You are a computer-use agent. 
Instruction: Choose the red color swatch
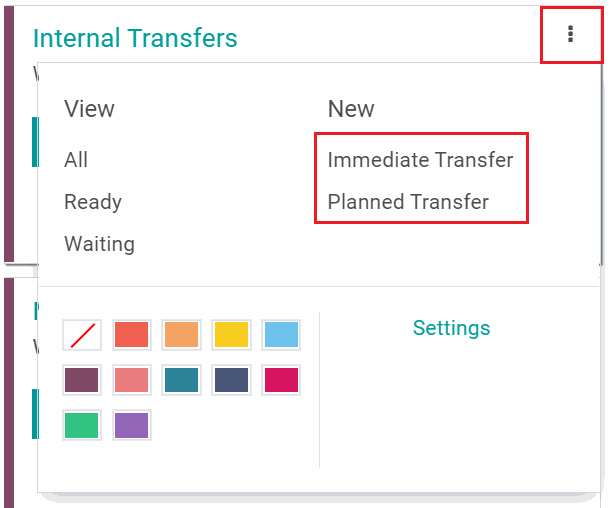point(131,335)
